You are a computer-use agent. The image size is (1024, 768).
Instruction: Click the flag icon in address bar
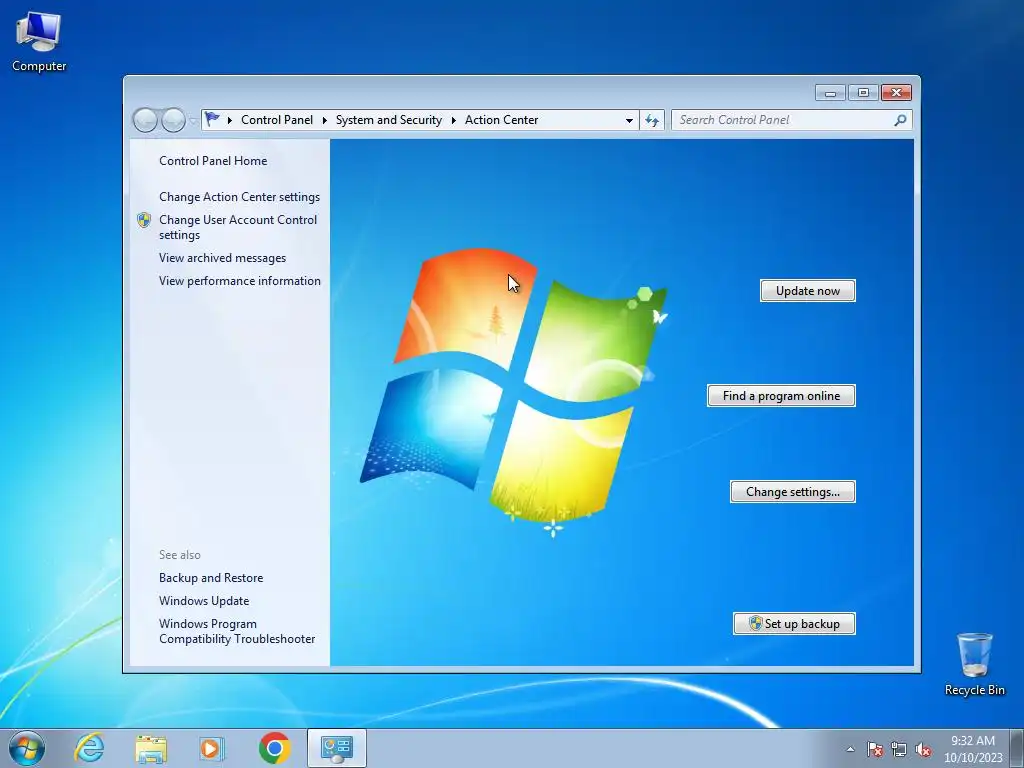point(212,120)
